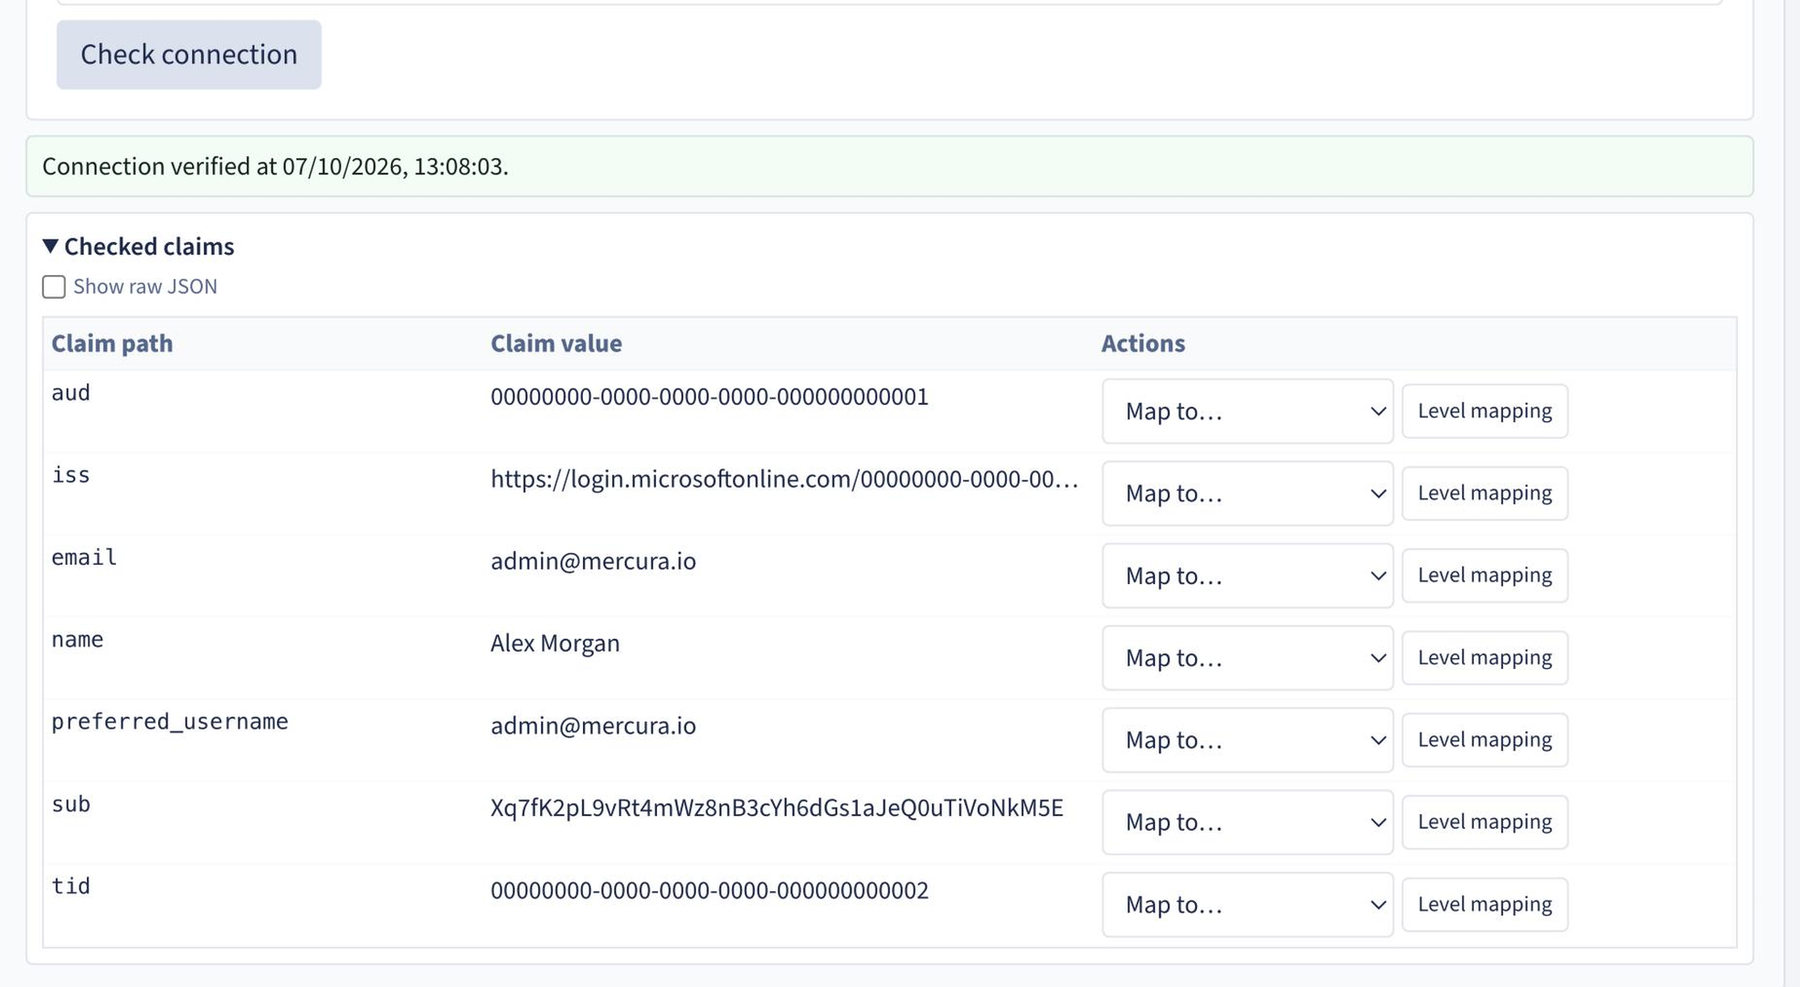
Task: Click the aud claim path cell
Action: 71,393
